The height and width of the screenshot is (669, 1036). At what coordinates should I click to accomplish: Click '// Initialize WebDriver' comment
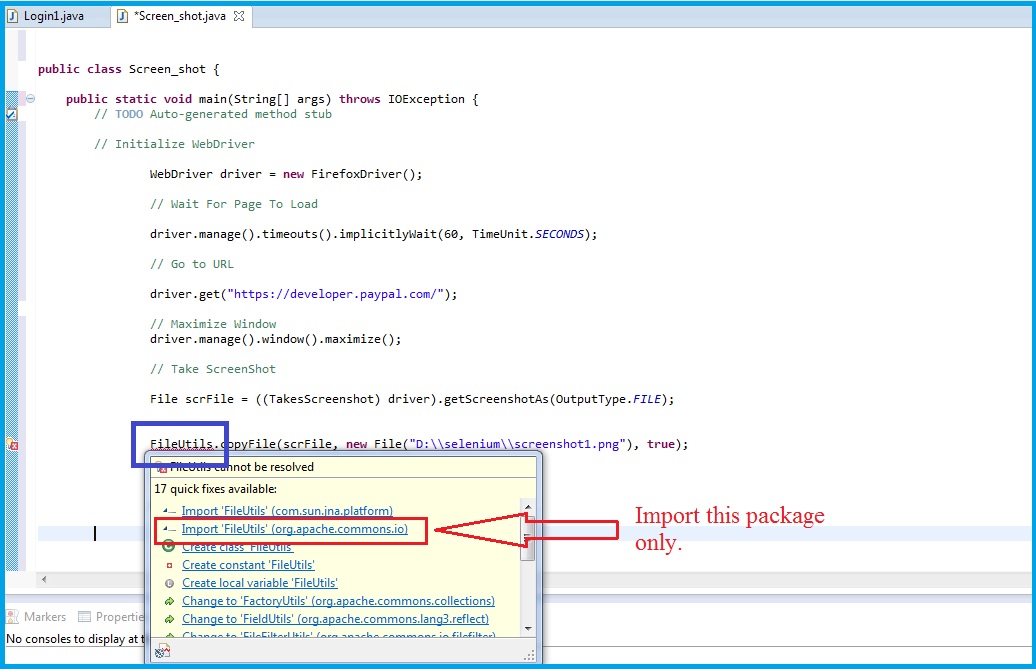174,143
